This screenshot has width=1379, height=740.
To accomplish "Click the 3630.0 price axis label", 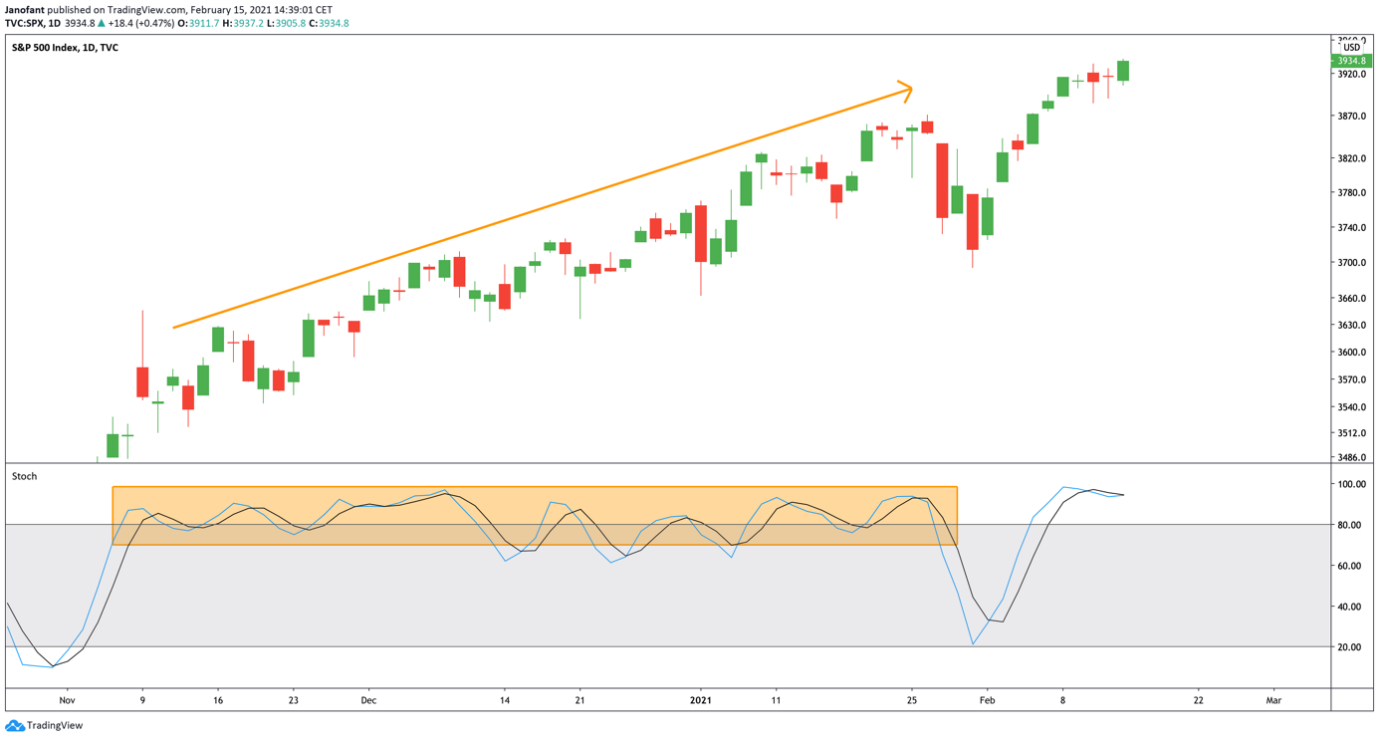I will pyautogui.click(x=1351, y=326).
